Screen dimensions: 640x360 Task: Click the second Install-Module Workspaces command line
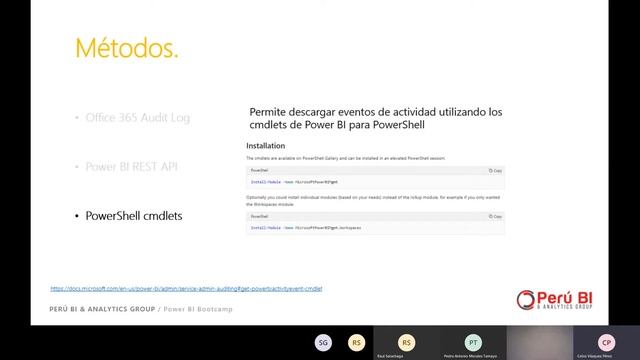306,228
